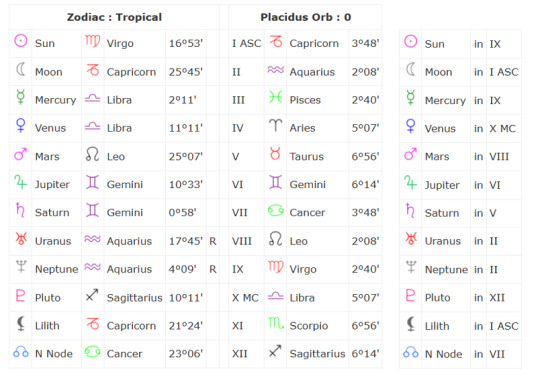
Task: Click the Jupiter symbol beside Gemini 10°33'
Action: coord(20,182)
